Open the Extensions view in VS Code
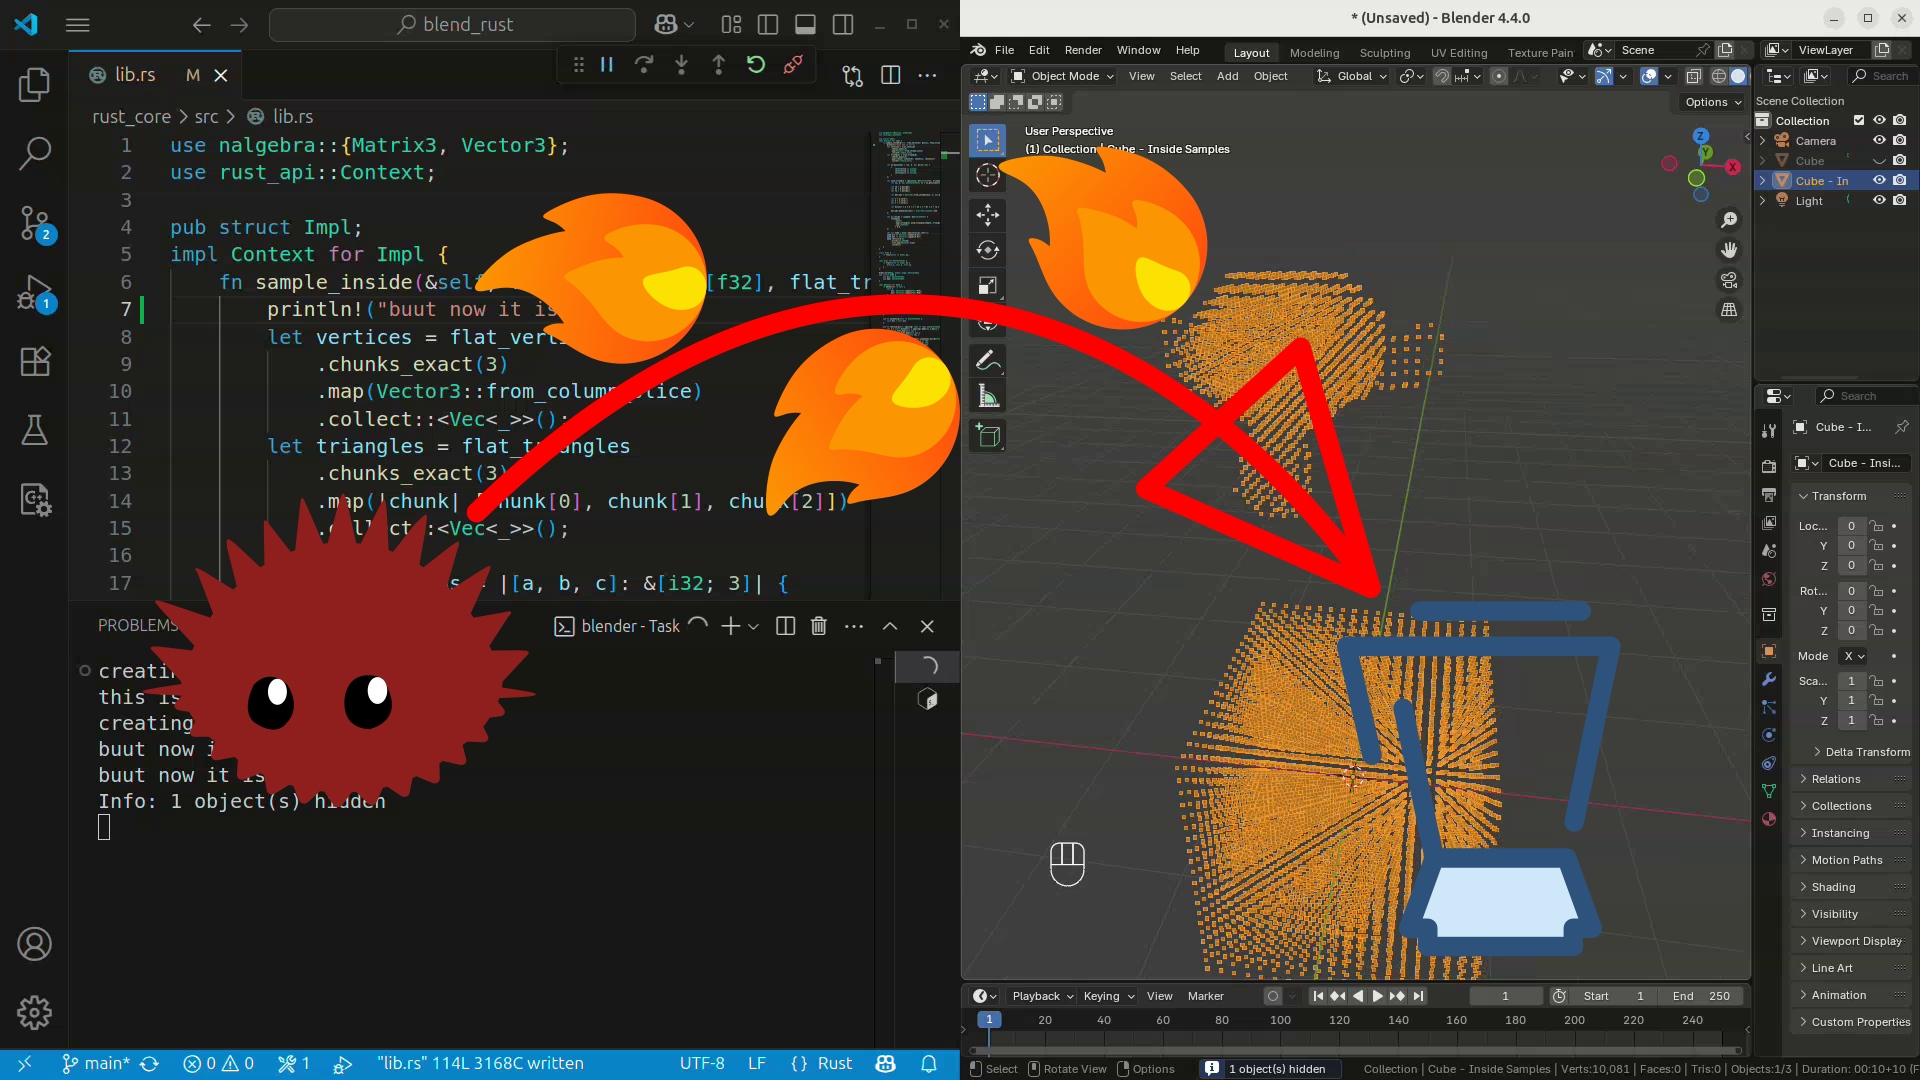The width and height of the screenshot is (1920, 1080). pos(35,361)
